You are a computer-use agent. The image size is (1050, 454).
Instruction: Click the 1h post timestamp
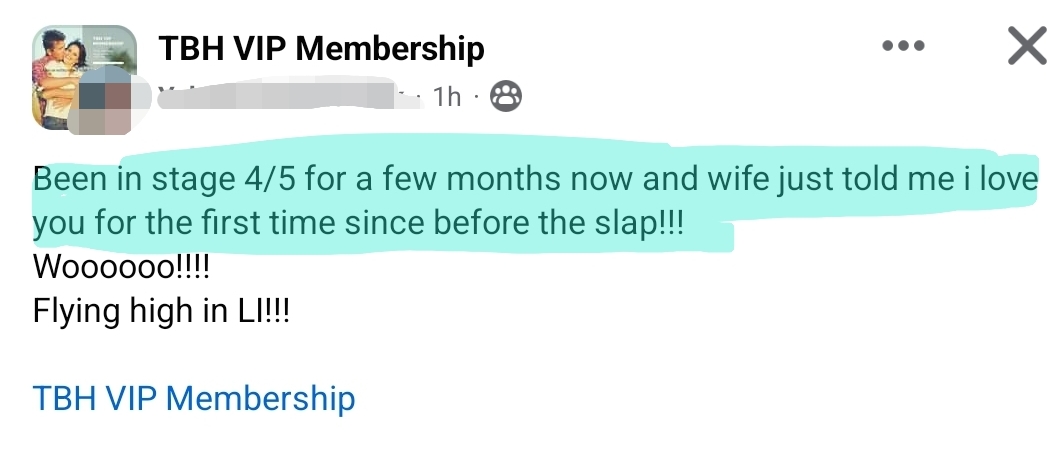[446, 97]
